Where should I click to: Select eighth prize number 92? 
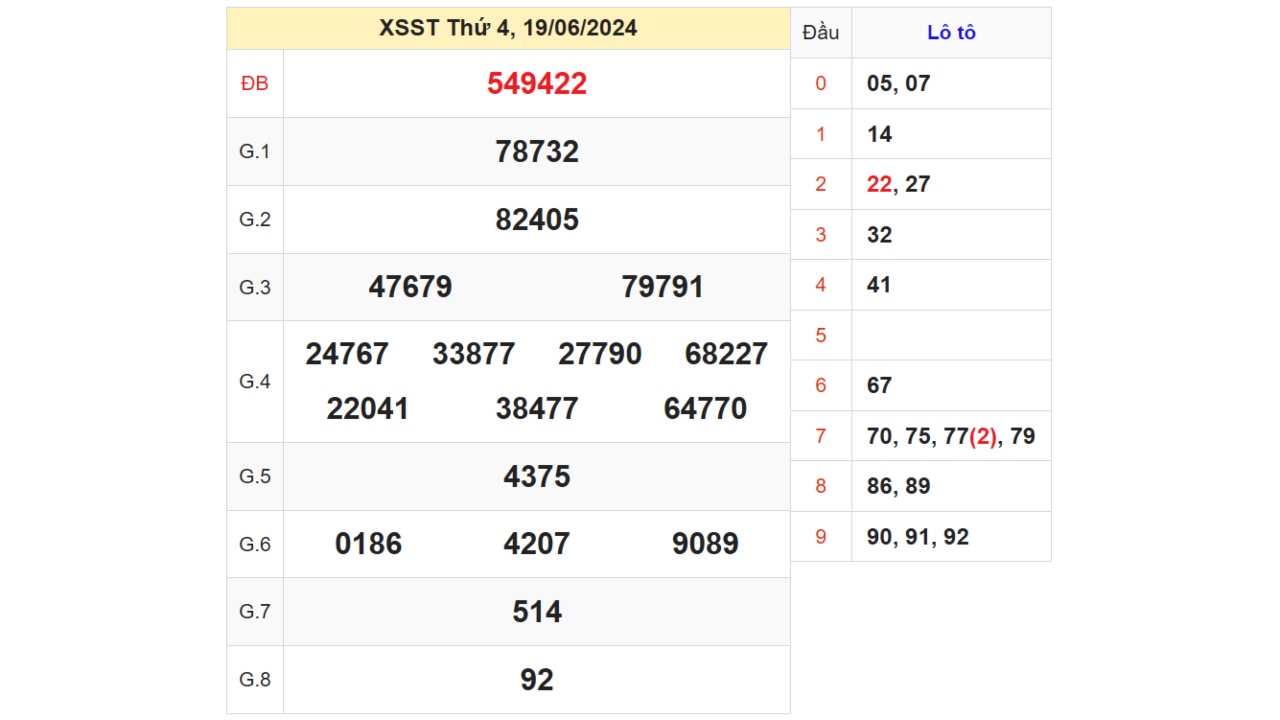click(537, 680)
